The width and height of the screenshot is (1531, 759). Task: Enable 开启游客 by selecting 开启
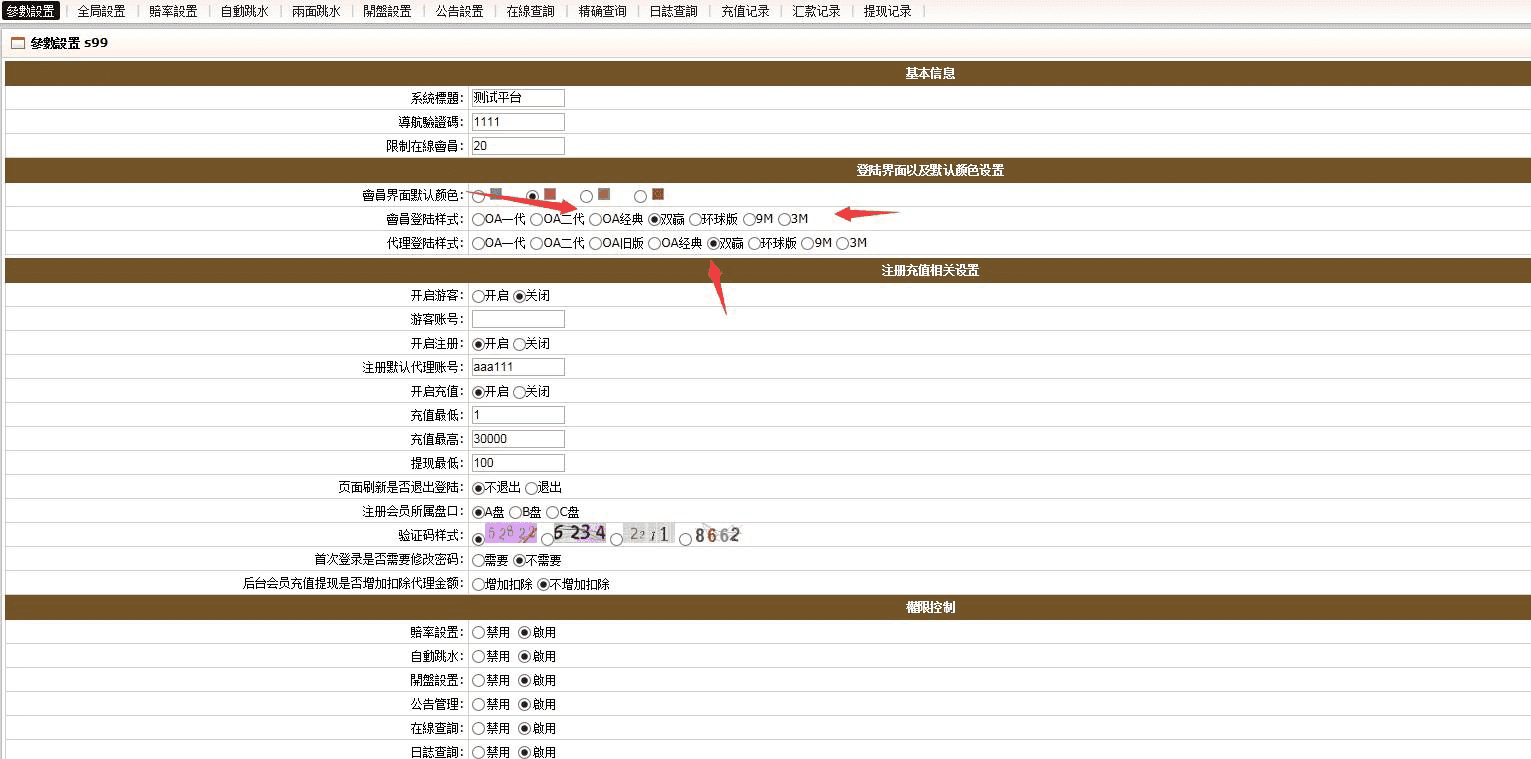tap(479, 296)
